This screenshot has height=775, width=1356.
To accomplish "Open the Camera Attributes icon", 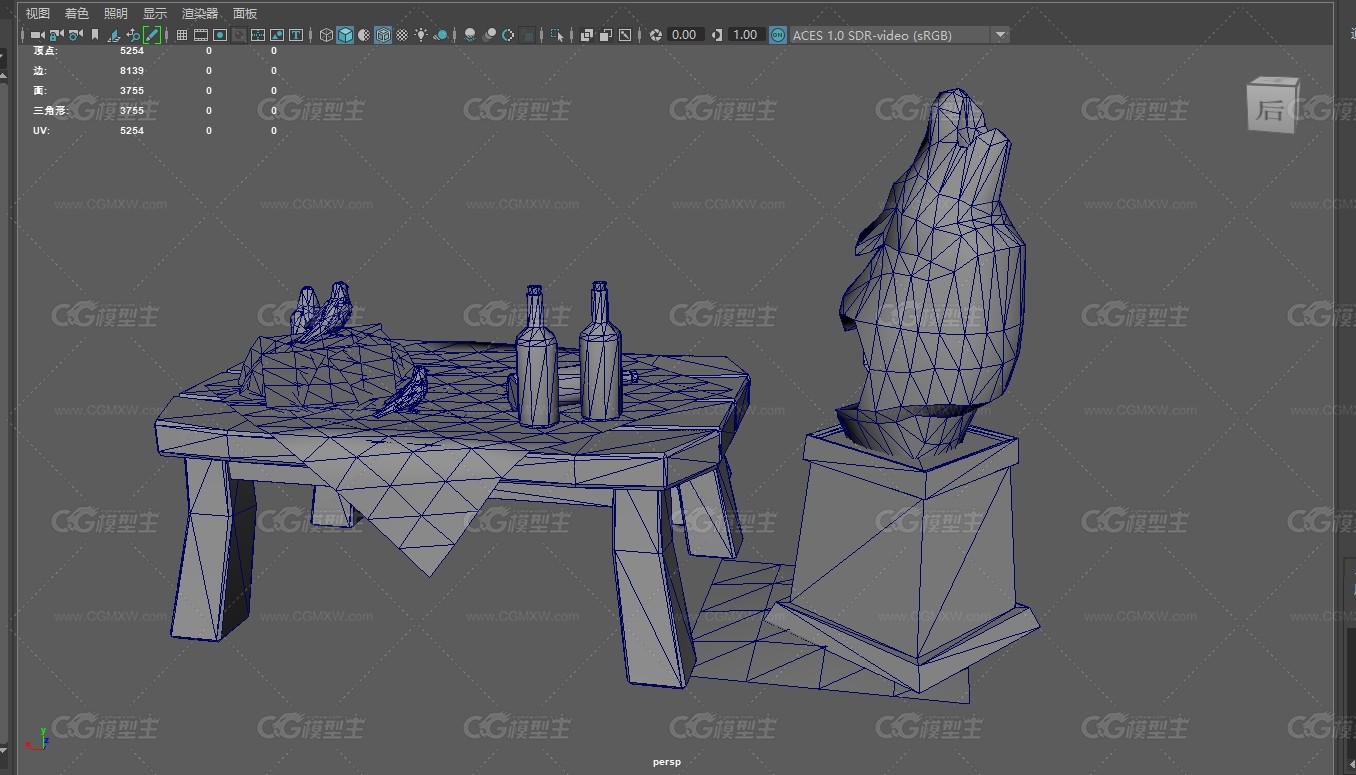I will tap(75, 35).
